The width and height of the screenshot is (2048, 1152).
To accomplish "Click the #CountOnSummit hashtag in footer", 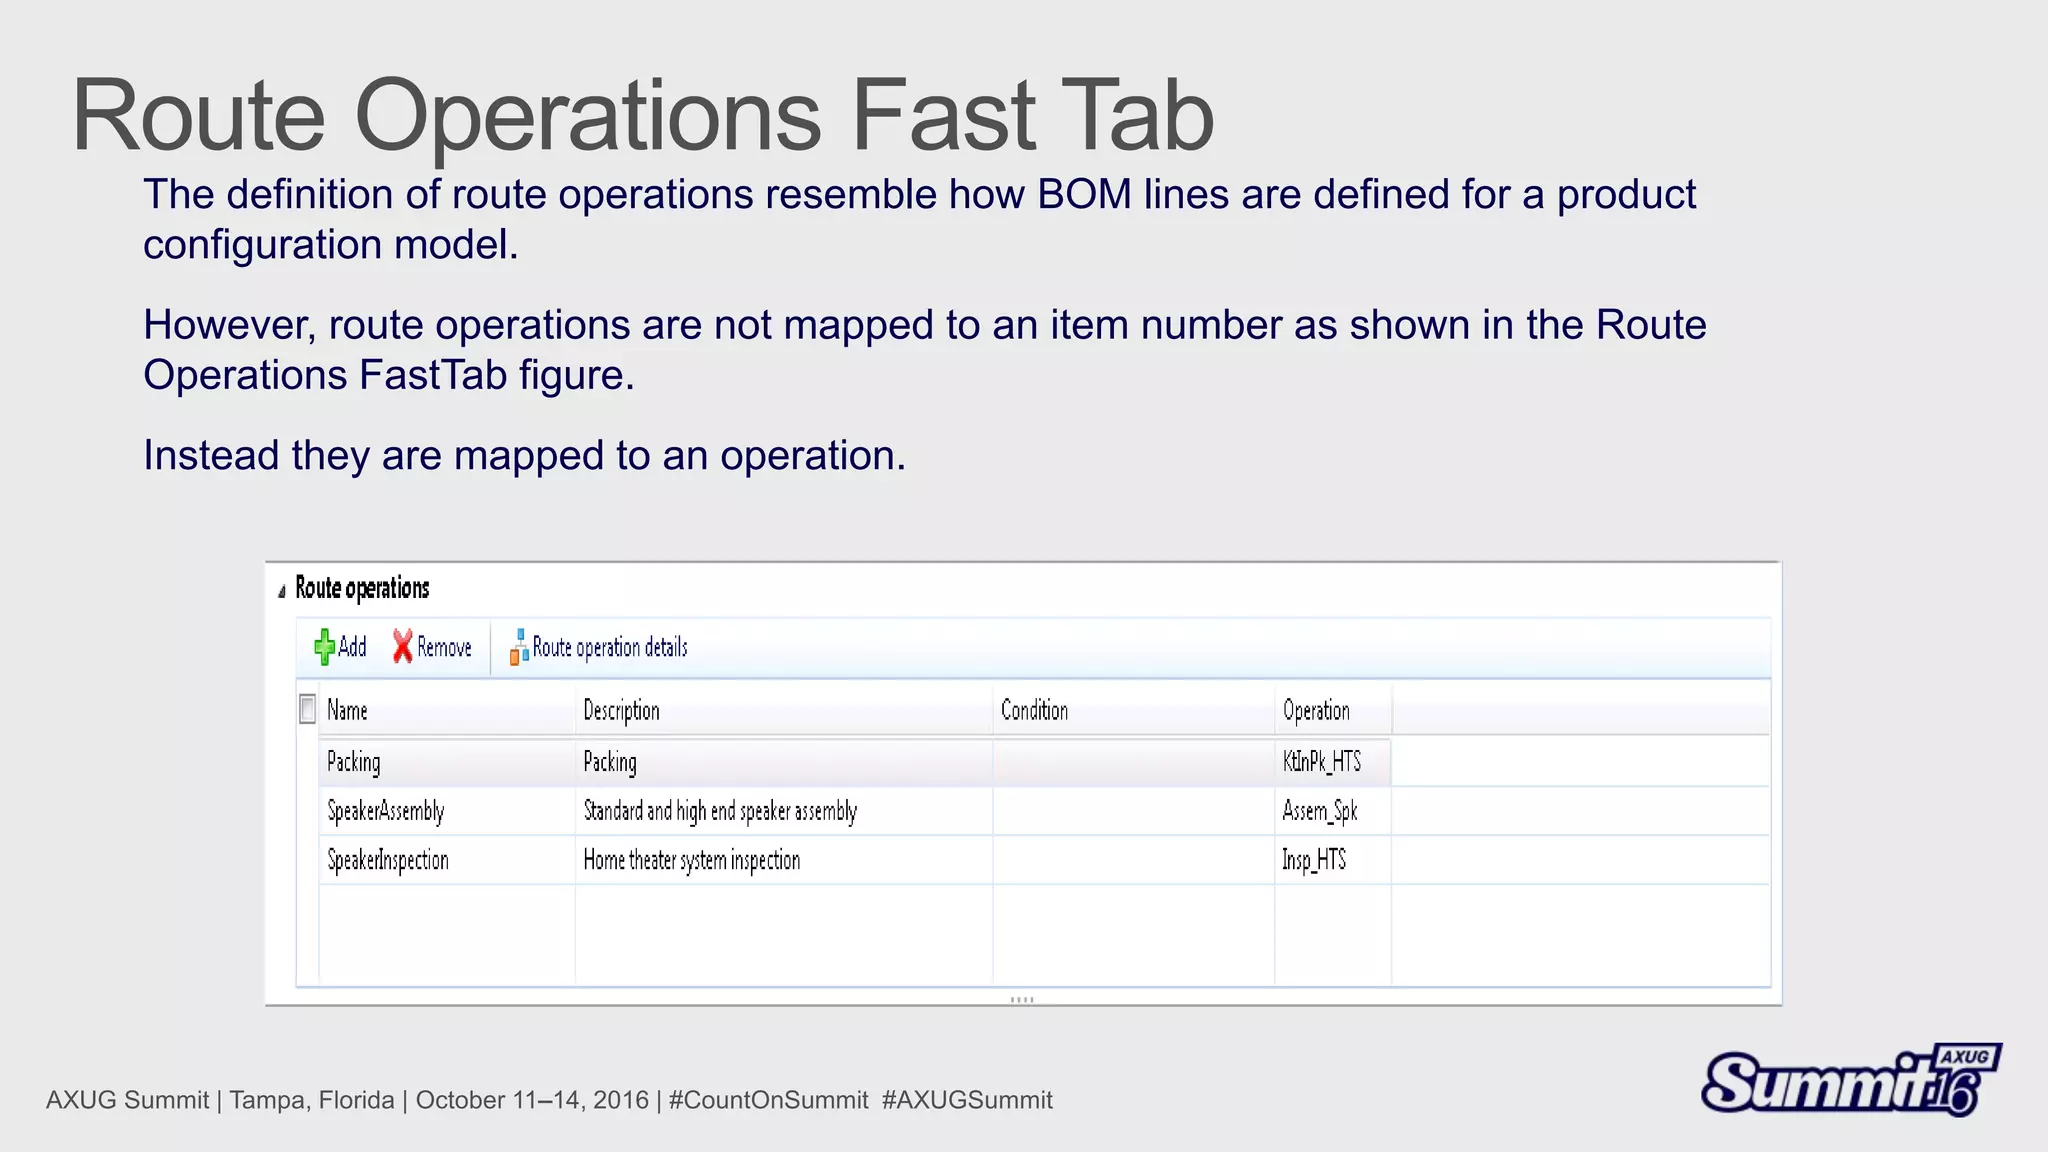I will click(768, 1100).
